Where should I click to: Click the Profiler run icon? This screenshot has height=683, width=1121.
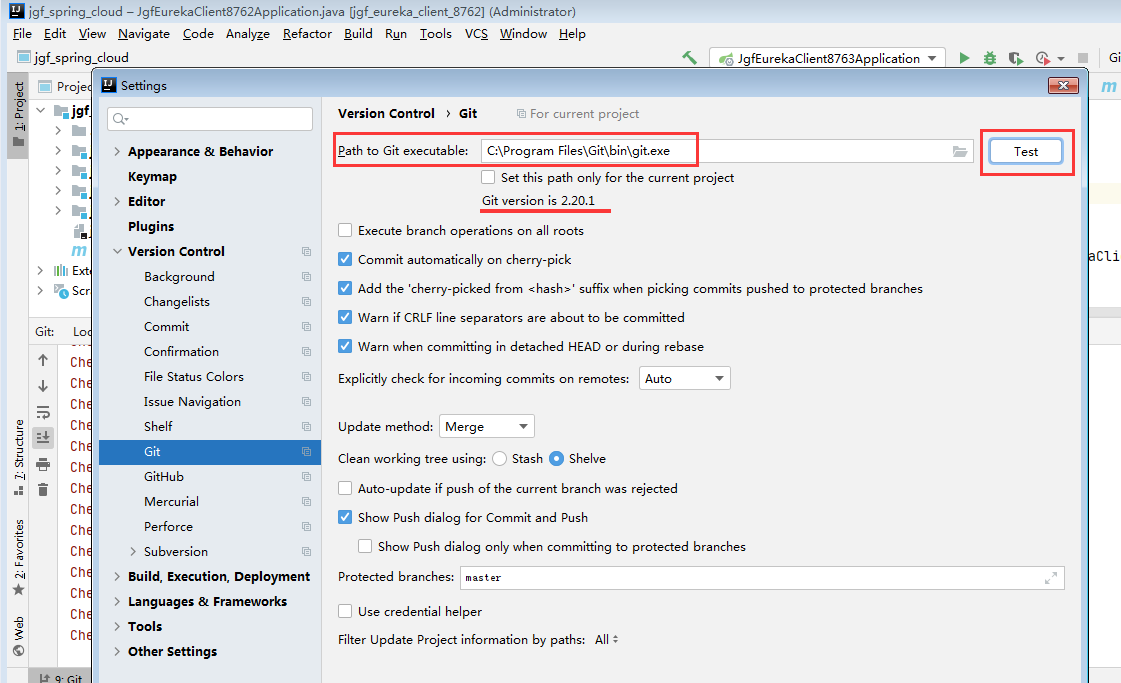click(x=1042, y=58)
